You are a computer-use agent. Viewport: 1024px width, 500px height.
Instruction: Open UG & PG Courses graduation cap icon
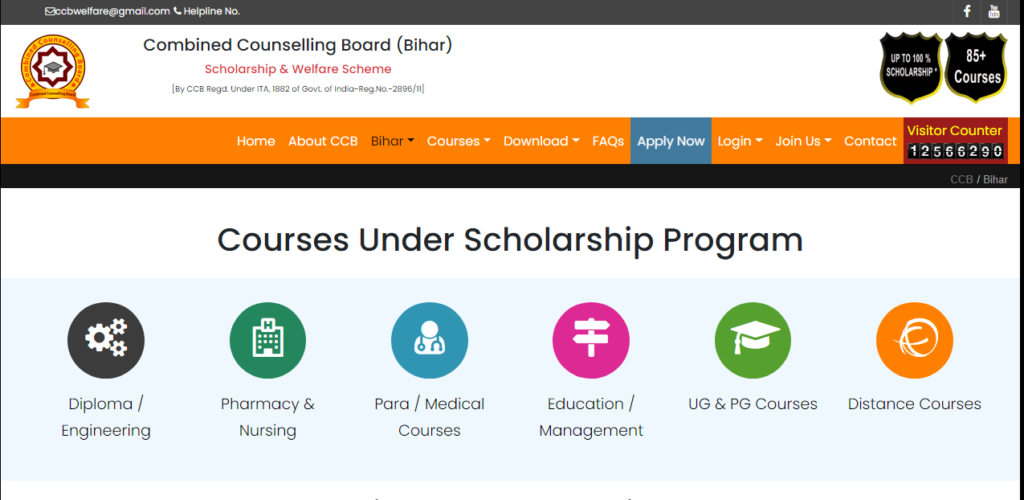[753, 341]
